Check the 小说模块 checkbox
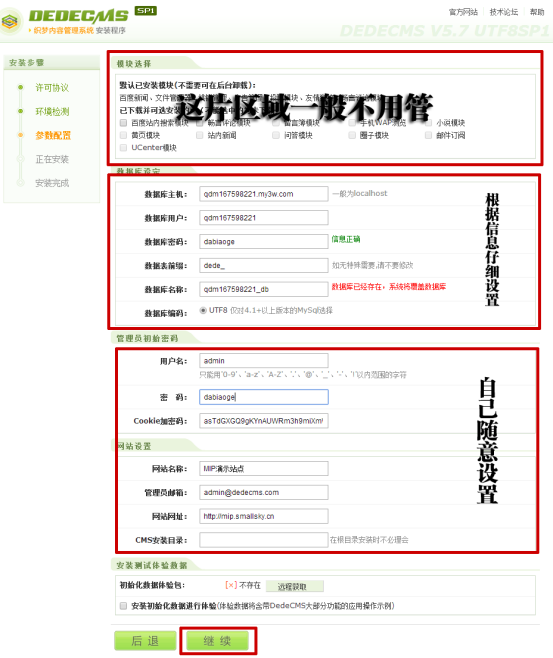 tap(428, 123)
